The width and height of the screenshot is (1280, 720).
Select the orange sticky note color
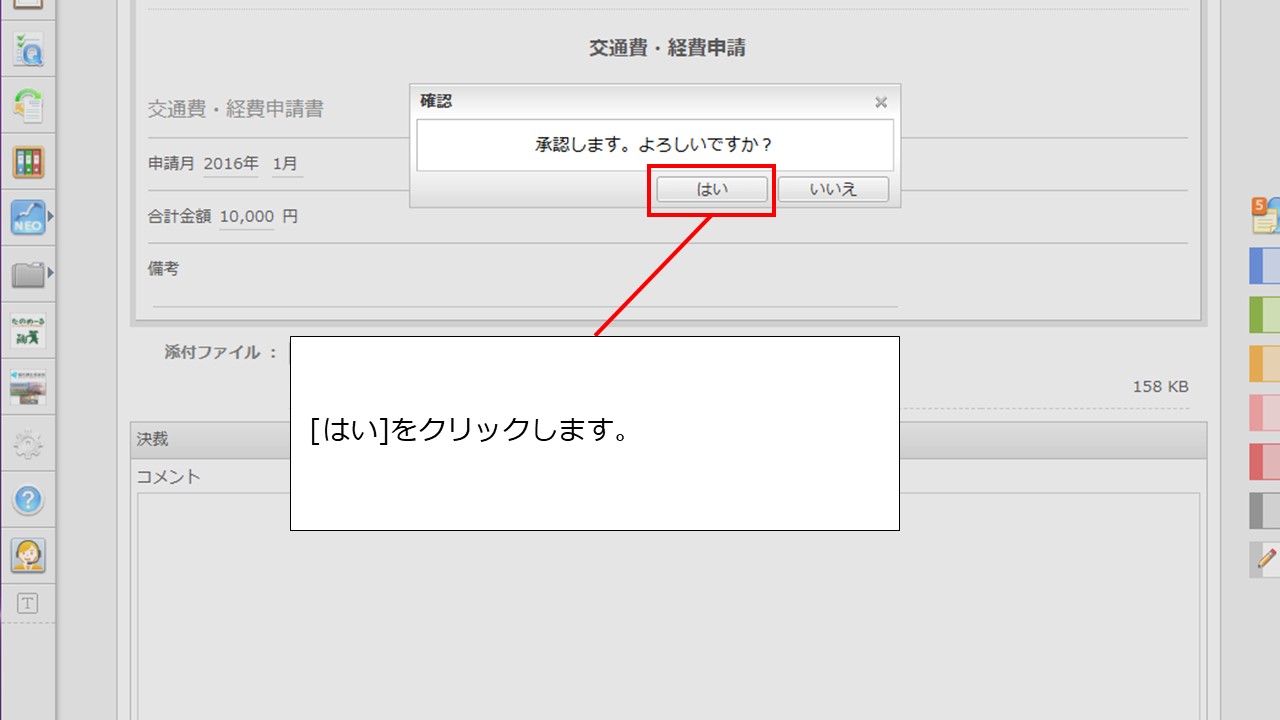[x=1265, y=364]
